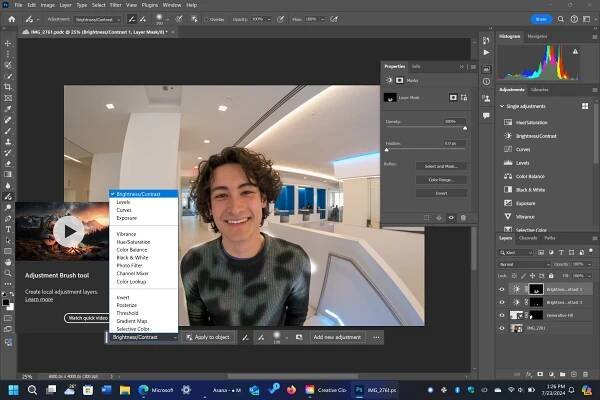Open the Brightness/Contrast dropdown in the contextual bar
600x400 pixels.
pos(144,338)
